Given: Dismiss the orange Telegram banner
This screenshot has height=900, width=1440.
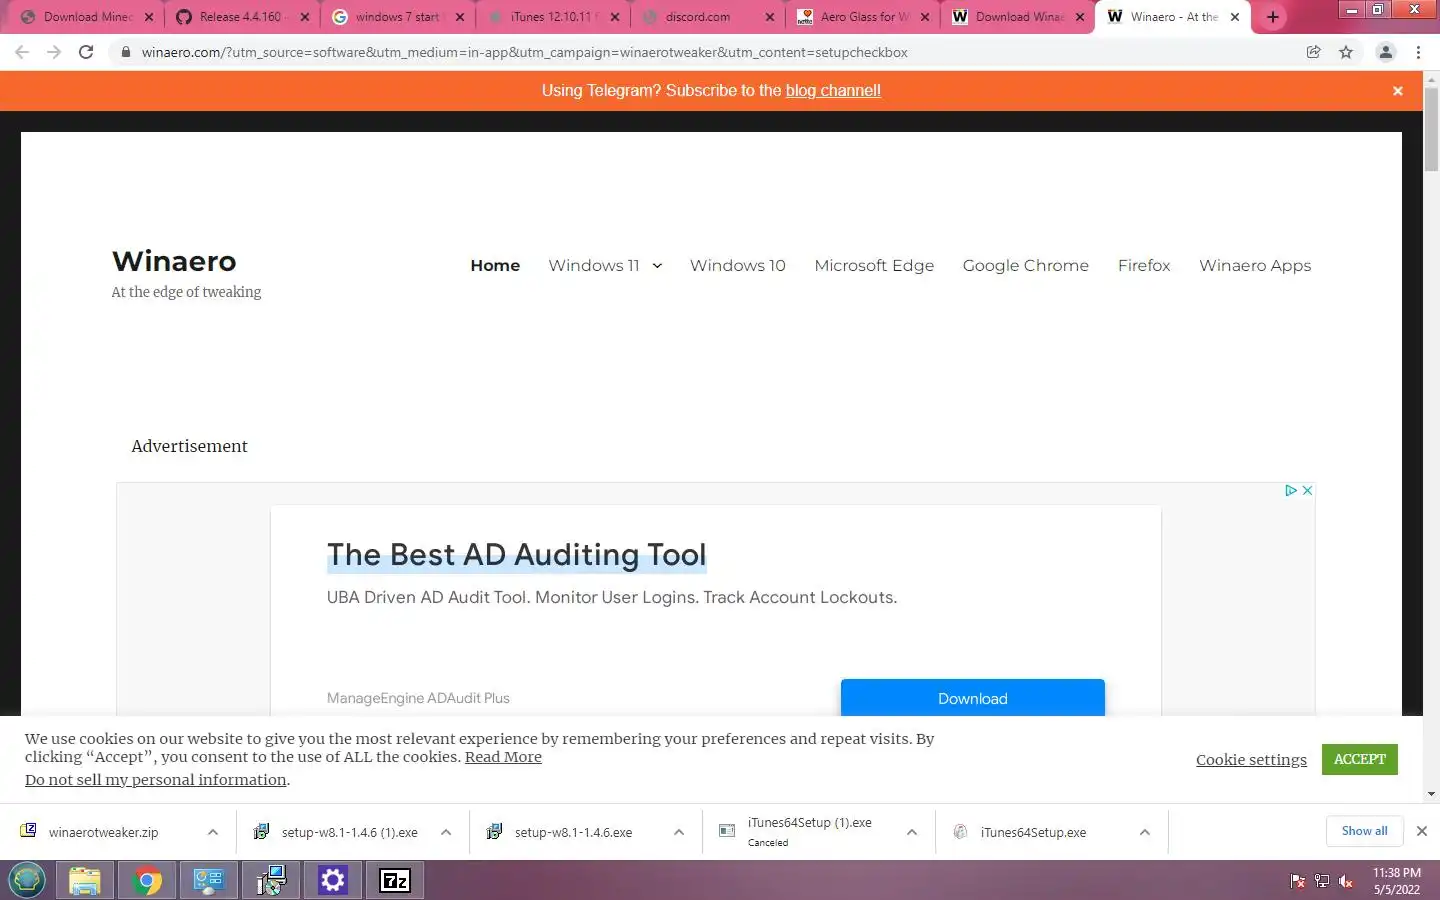Looking at the screenshot, I should tap(1398, 91).
